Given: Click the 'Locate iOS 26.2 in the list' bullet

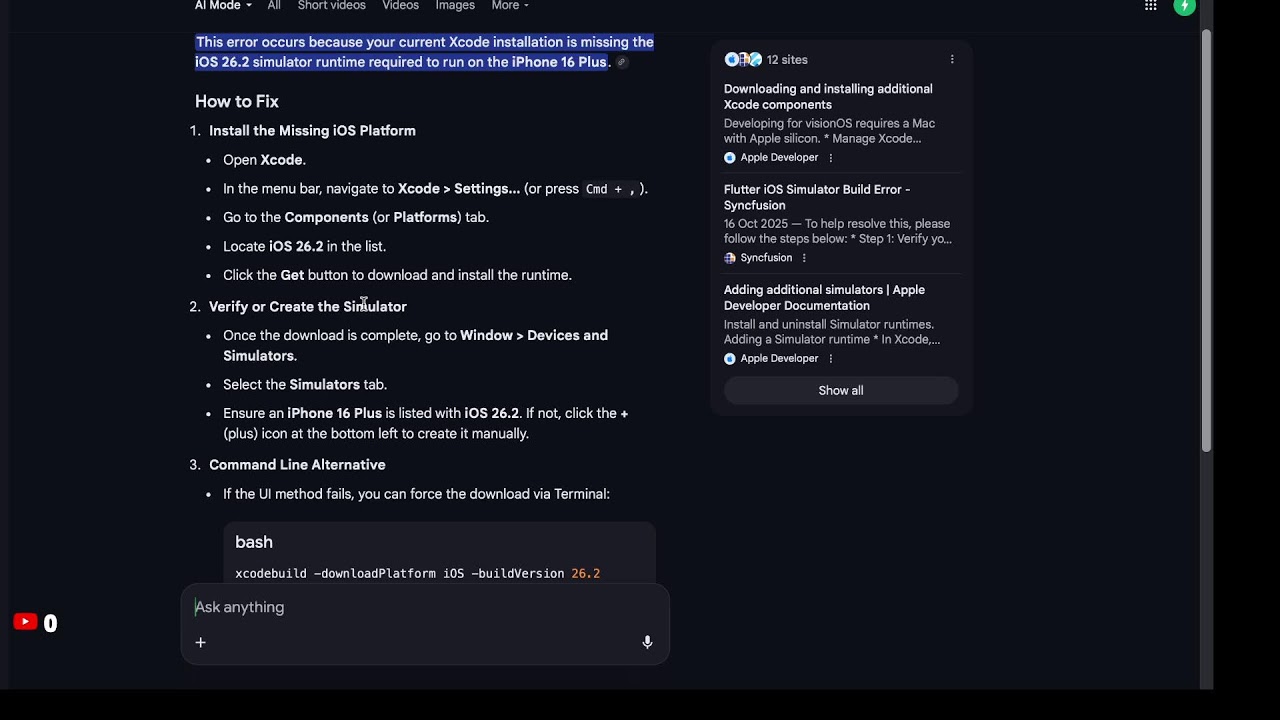Looking at the screenshot, I should coord(304,246).
